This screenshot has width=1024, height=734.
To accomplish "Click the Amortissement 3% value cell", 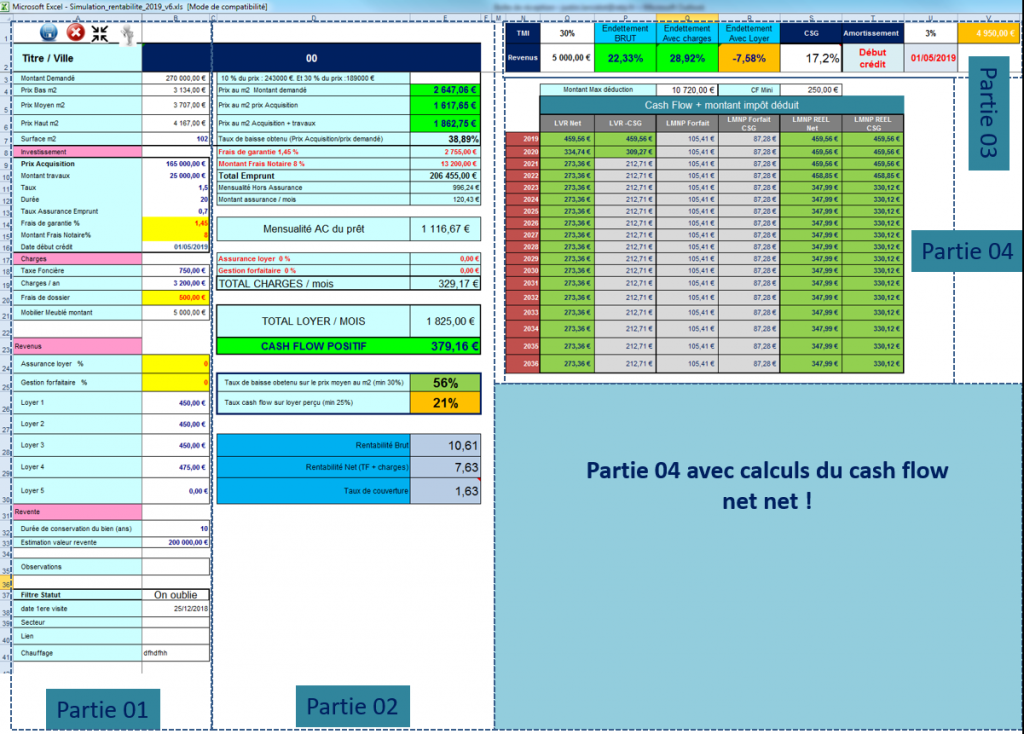I will point(931,33).
